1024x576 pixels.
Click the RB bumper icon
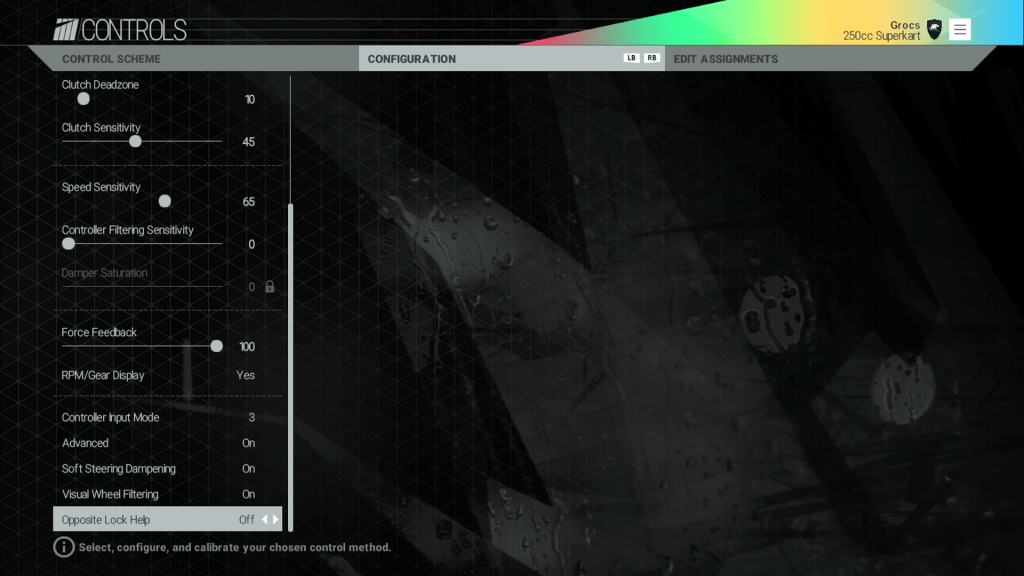[652, 57]
